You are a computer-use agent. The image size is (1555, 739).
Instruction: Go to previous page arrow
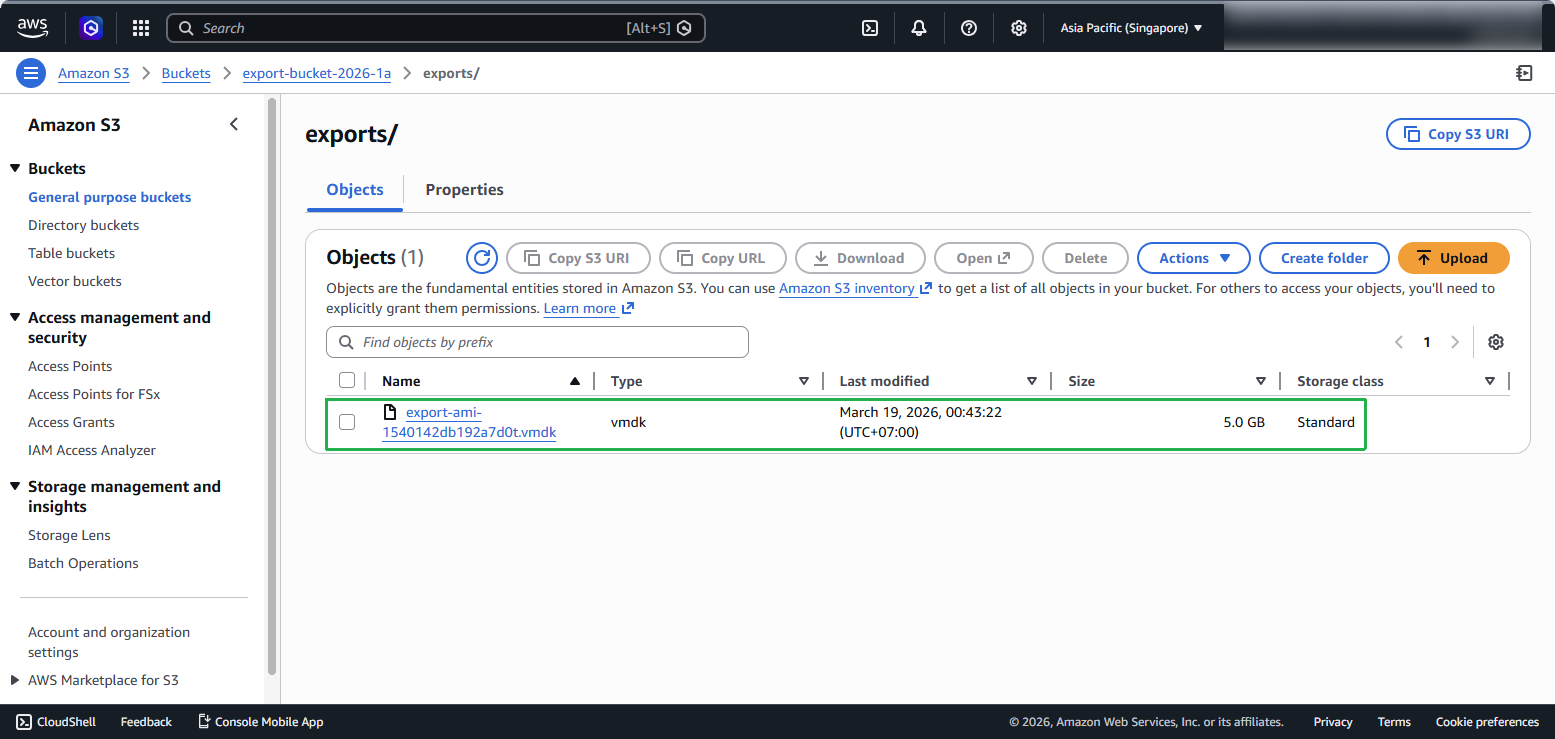(1399, 342)
